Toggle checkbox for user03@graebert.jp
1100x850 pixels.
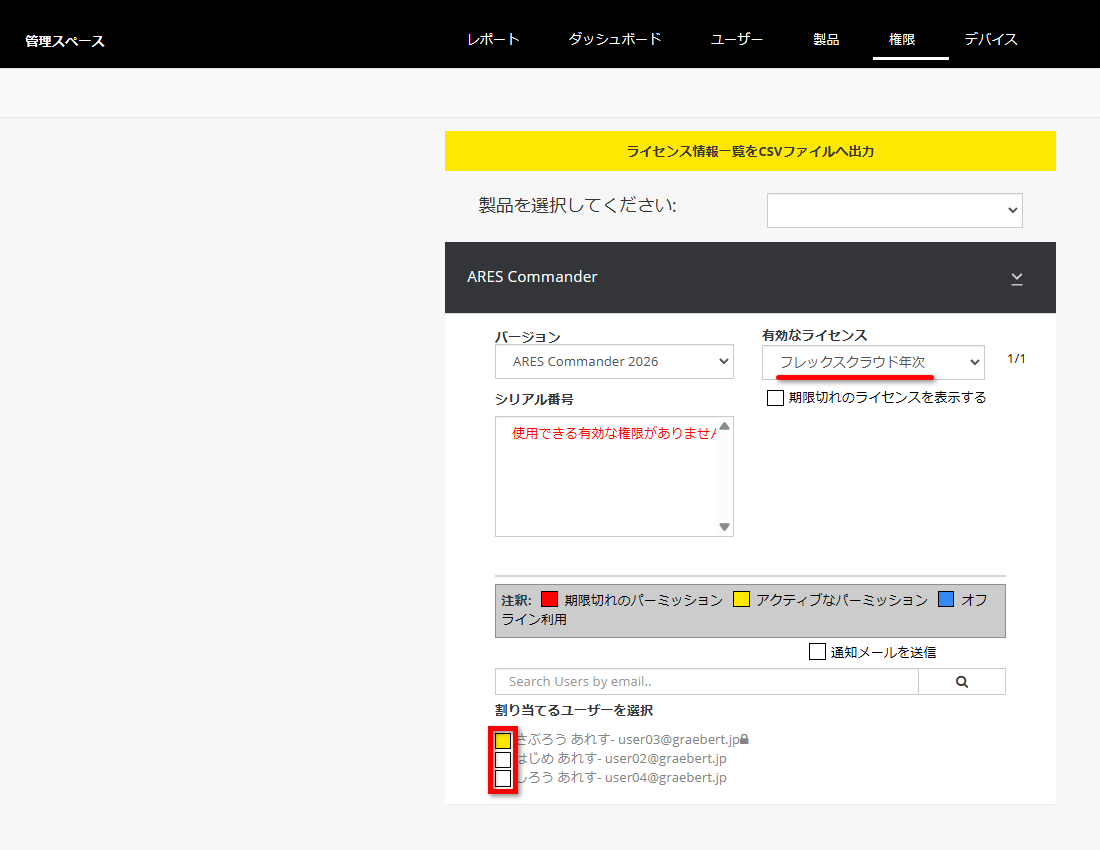click(503, 741)
